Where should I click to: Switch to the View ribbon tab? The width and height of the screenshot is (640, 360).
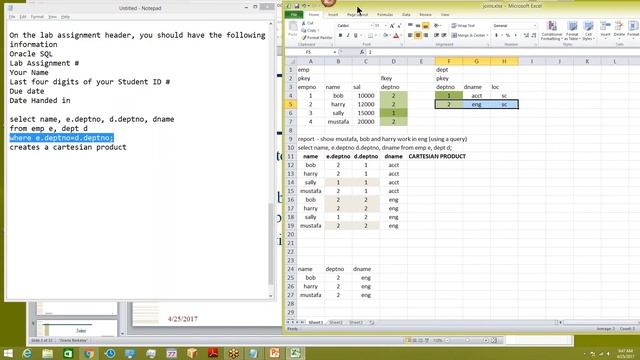(445, 15)
